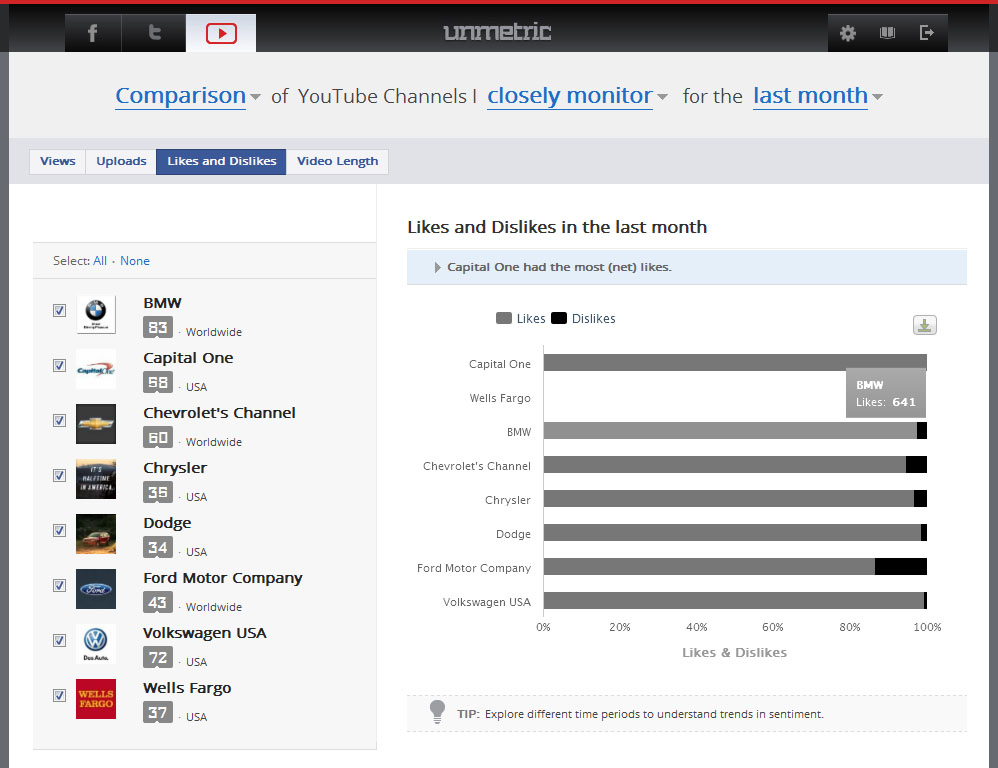
Task: Toggle the Wells Fargo checkbox
Action: [59, 695]
